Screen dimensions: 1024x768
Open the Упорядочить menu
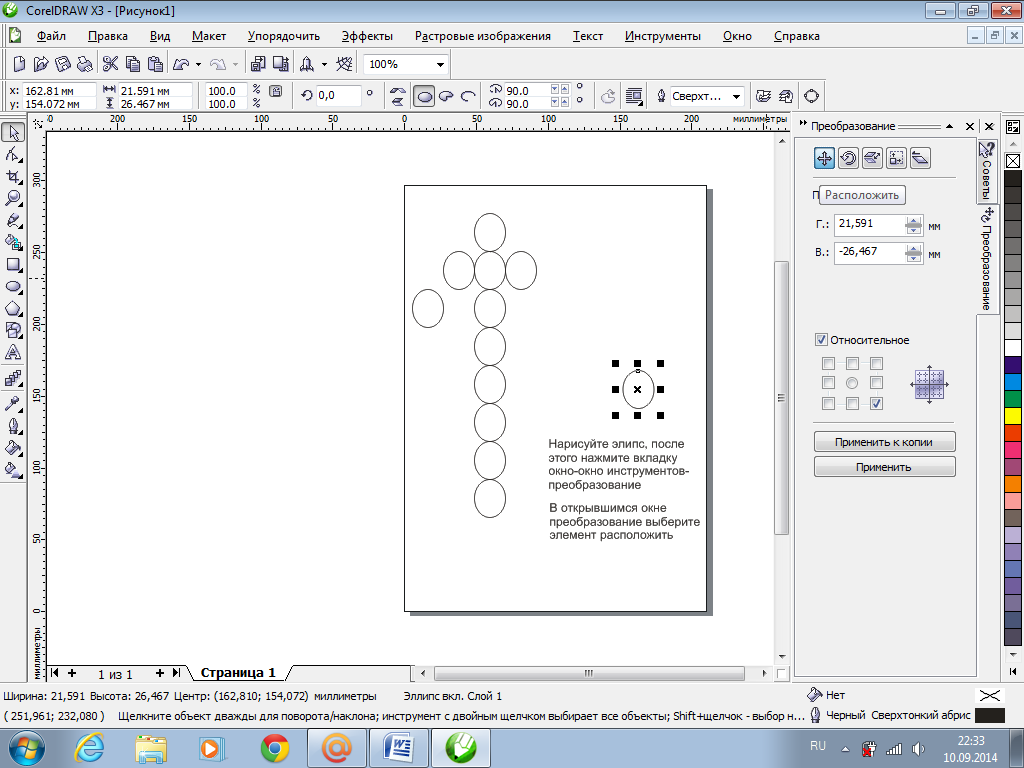283,36
